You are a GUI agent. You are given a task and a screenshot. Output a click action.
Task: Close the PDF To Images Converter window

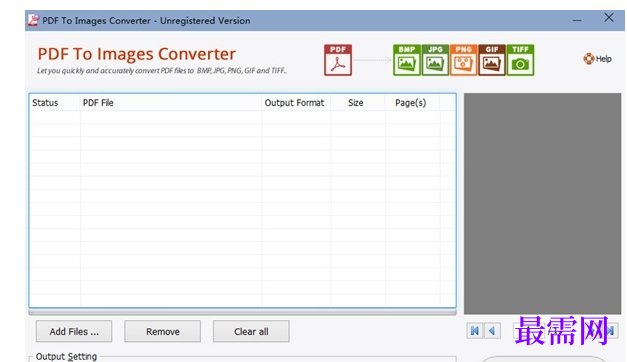tap(609, 18)
